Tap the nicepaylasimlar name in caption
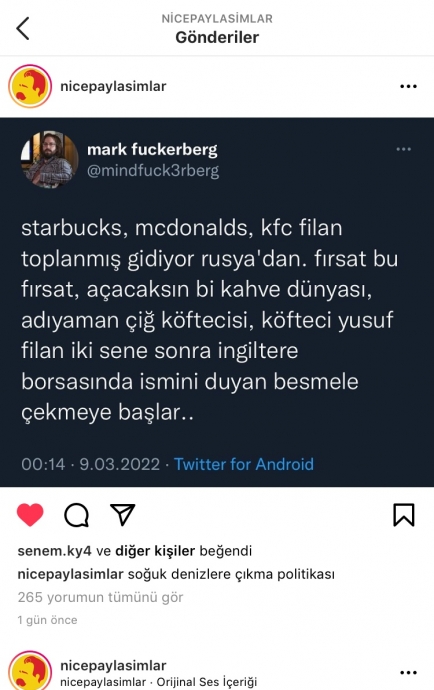 coord(70,574)
